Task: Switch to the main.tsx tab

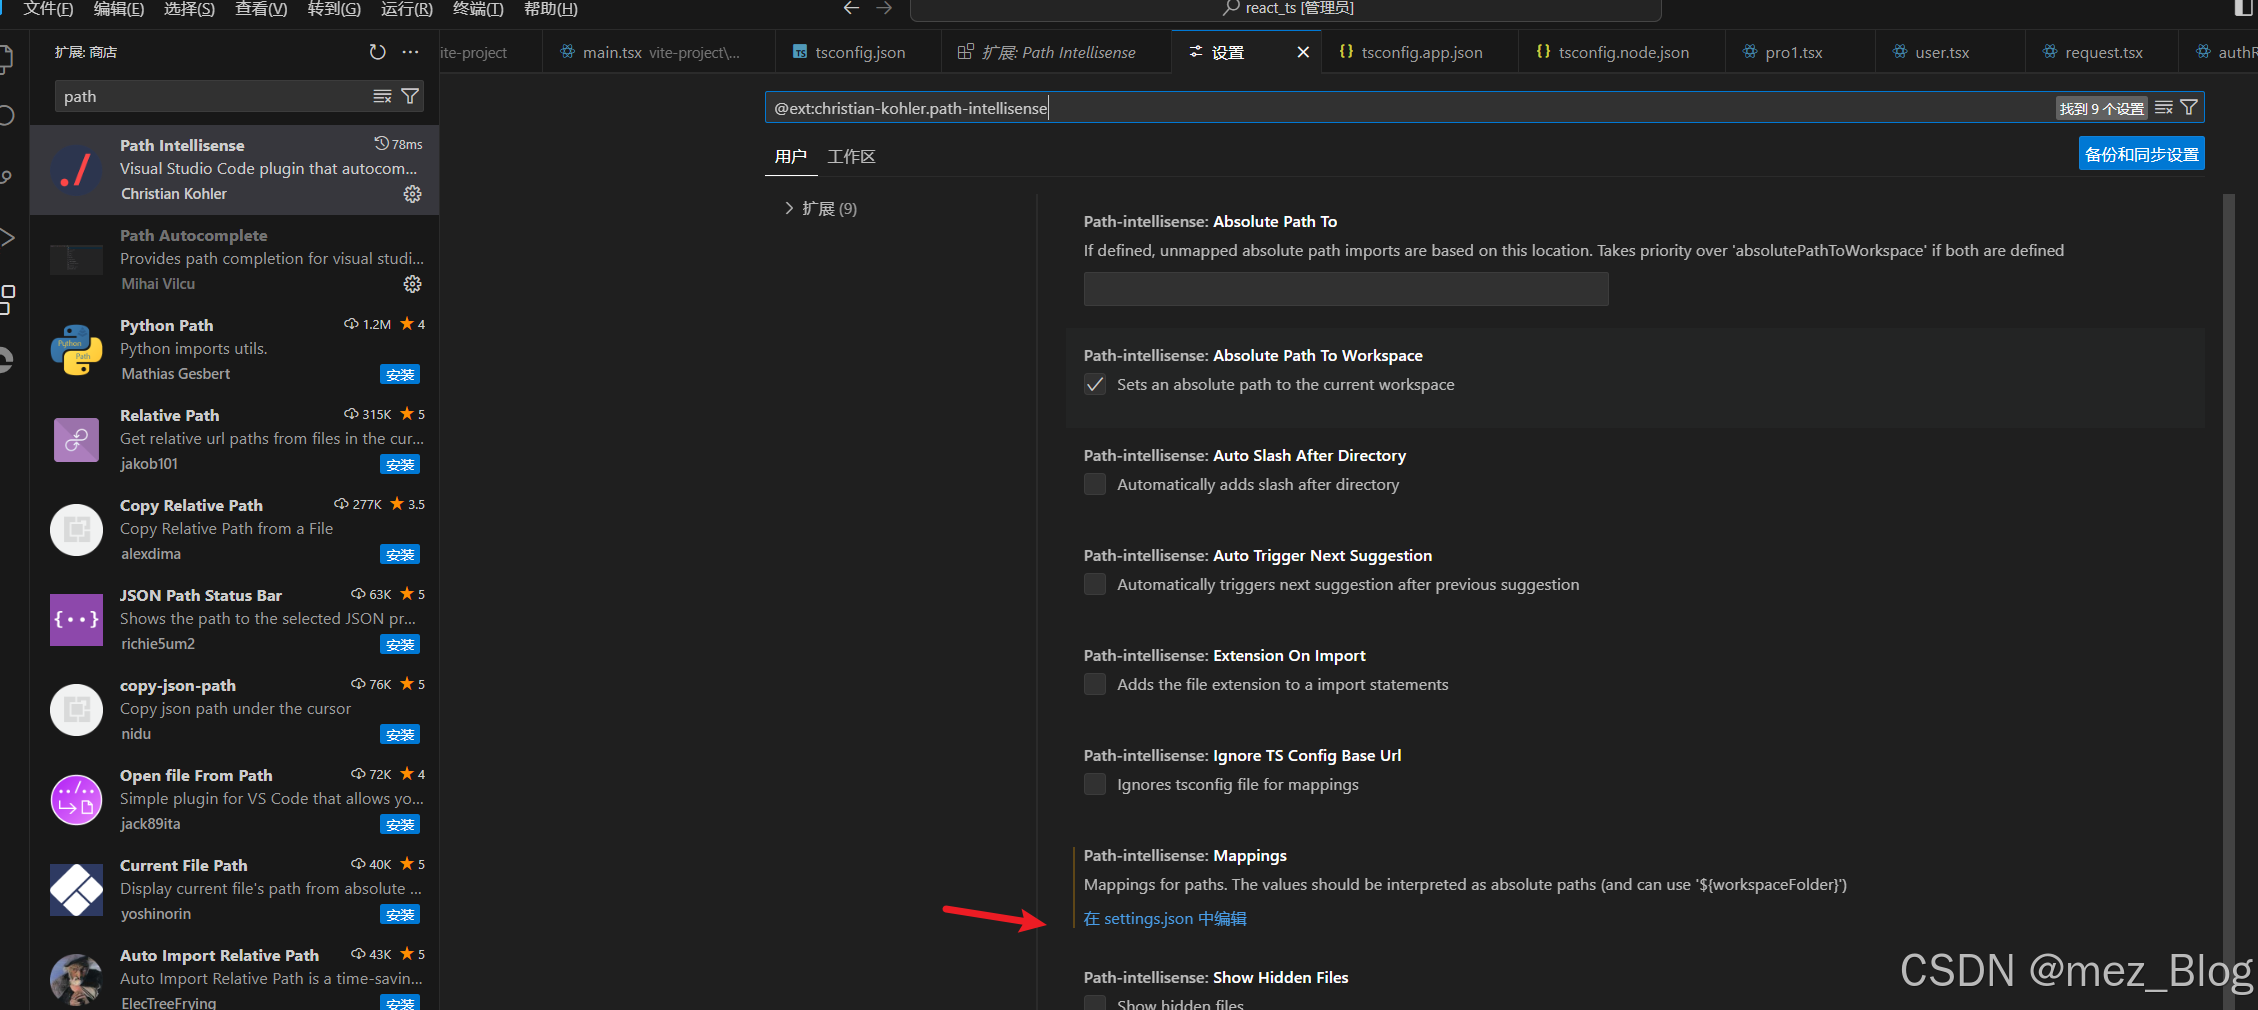Action: [660, 52]
